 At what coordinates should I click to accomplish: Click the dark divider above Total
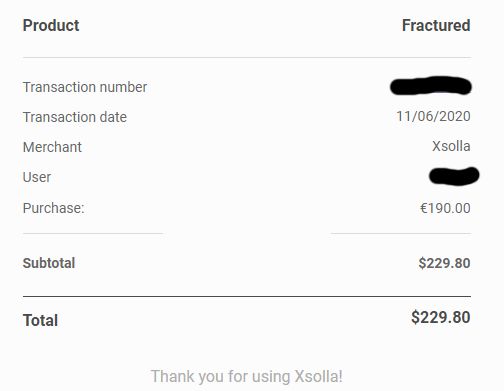point(247,296)
